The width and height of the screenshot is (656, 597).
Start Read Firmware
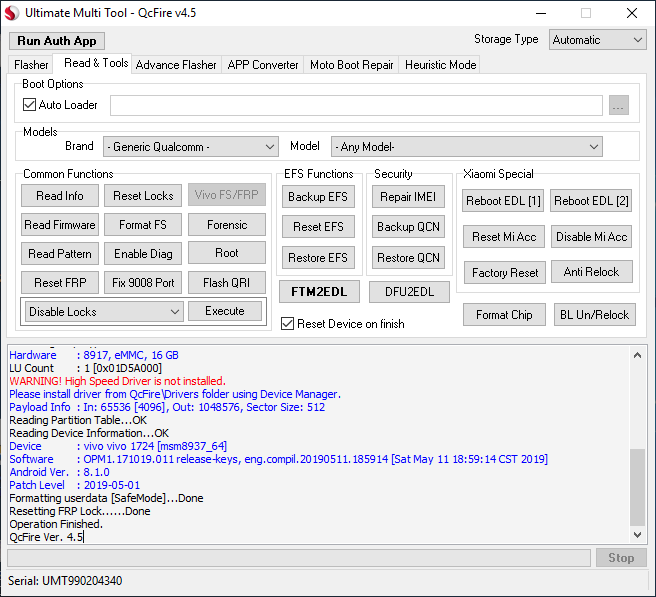pyautogui.click(x=60, y=225)
